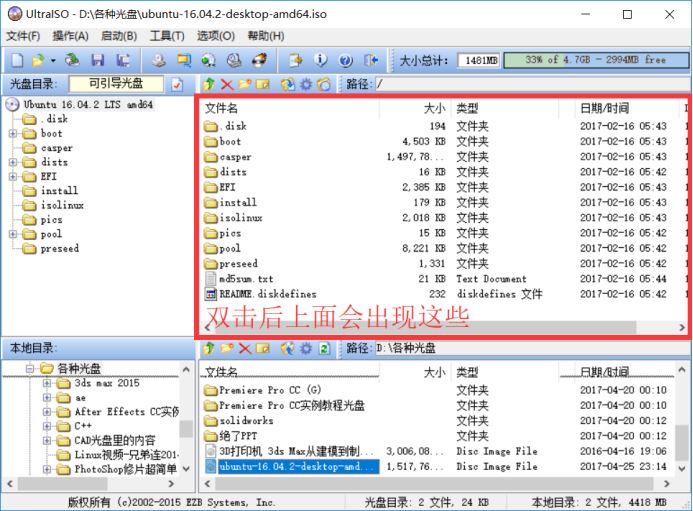Select the isolinux folder in the image tree
Screen dimensions: 693x511
62,206
